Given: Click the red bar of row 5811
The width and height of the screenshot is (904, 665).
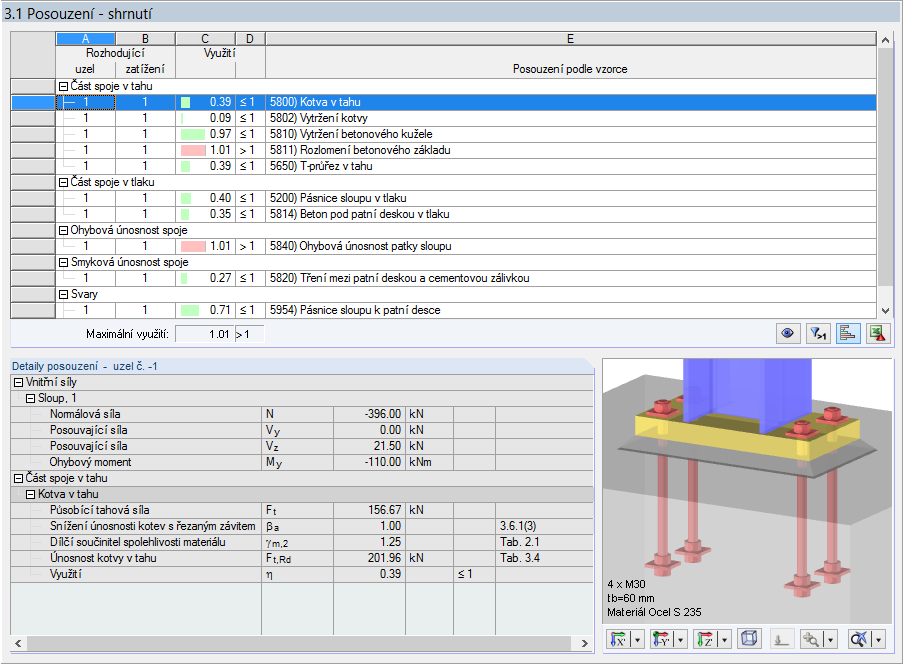Looking at the screenshot, I should 193,151.
